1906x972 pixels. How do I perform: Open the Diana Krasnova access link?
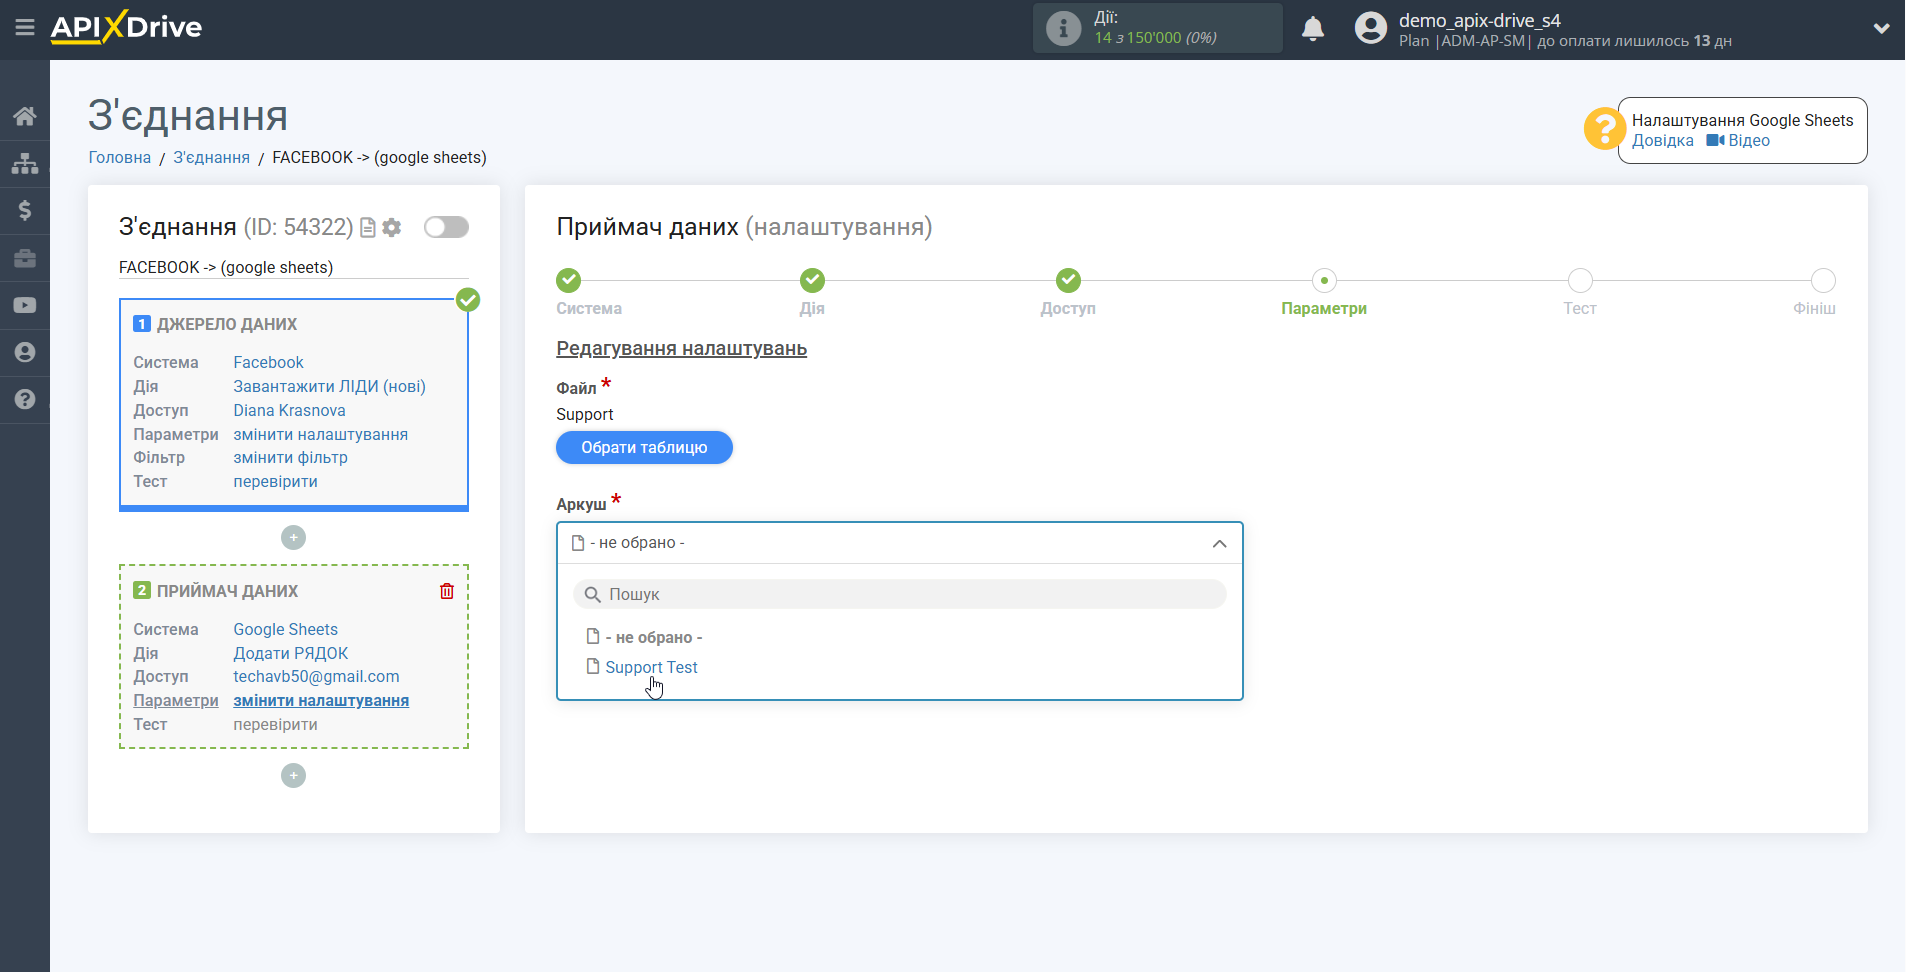click(x=289, y=411)
